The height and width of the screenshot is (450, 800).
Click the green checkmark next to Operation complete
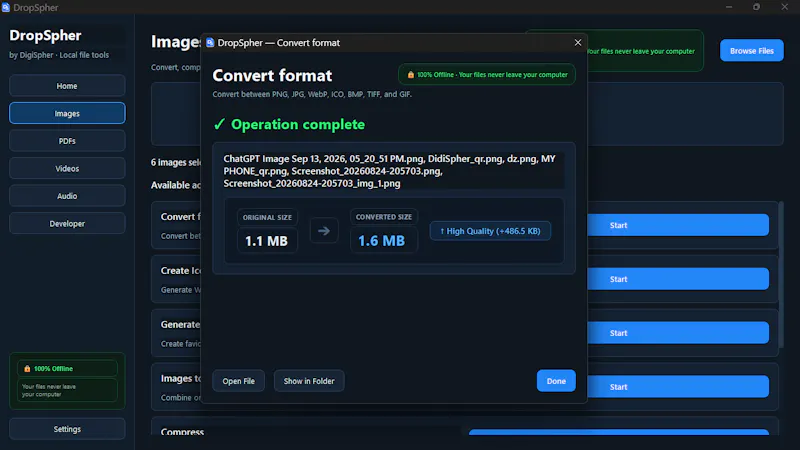pyautogui.click(x=219, y=124)
